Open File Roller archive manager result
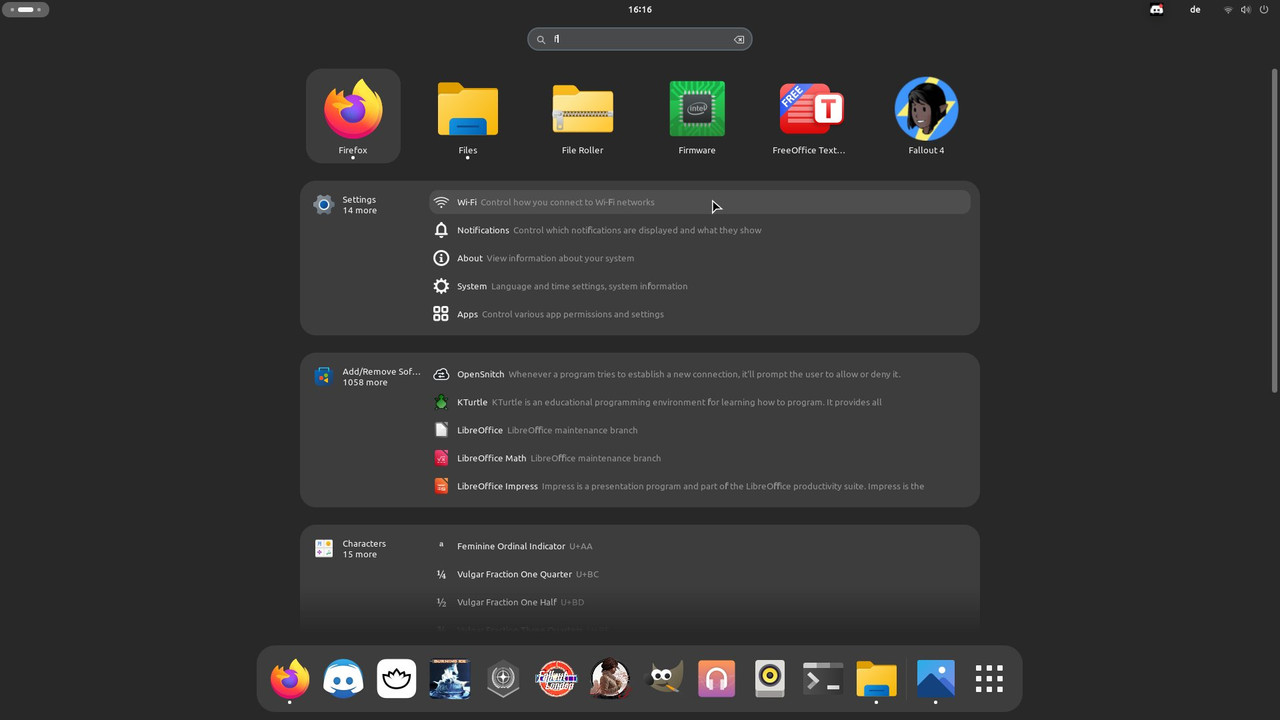Screen dimensions: 1280x720 coord(582,116)
